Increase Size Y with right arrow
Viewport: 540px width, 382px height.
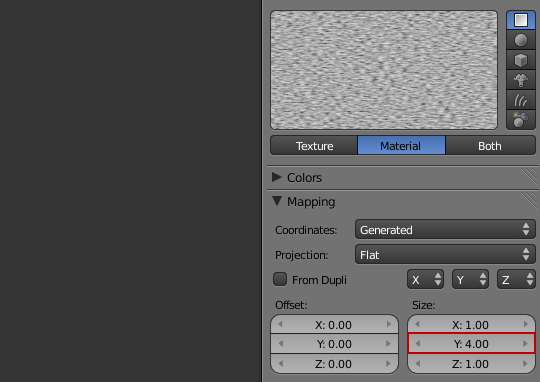coord(526,343)
